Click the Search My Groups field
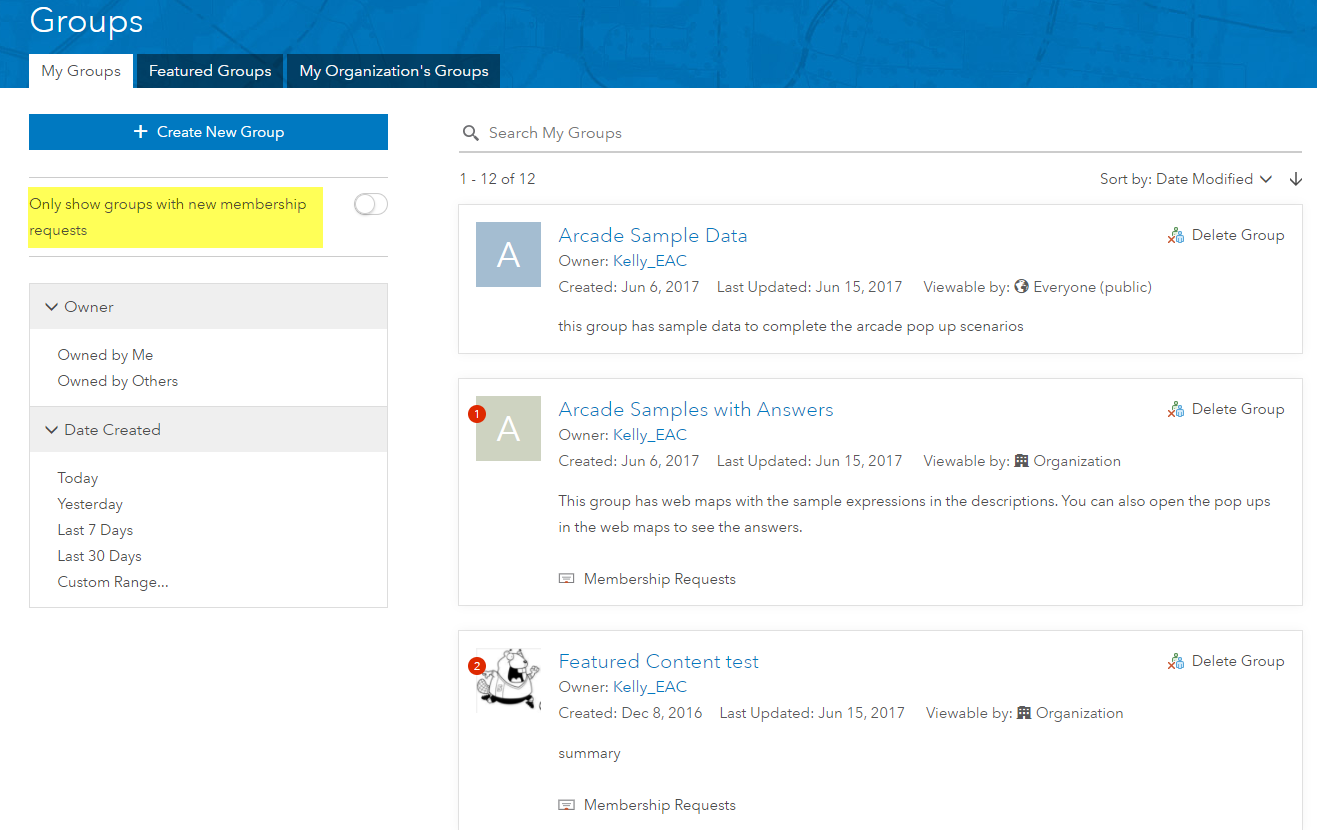Viewport: 1317px width, 830px height. pos(880,133)
